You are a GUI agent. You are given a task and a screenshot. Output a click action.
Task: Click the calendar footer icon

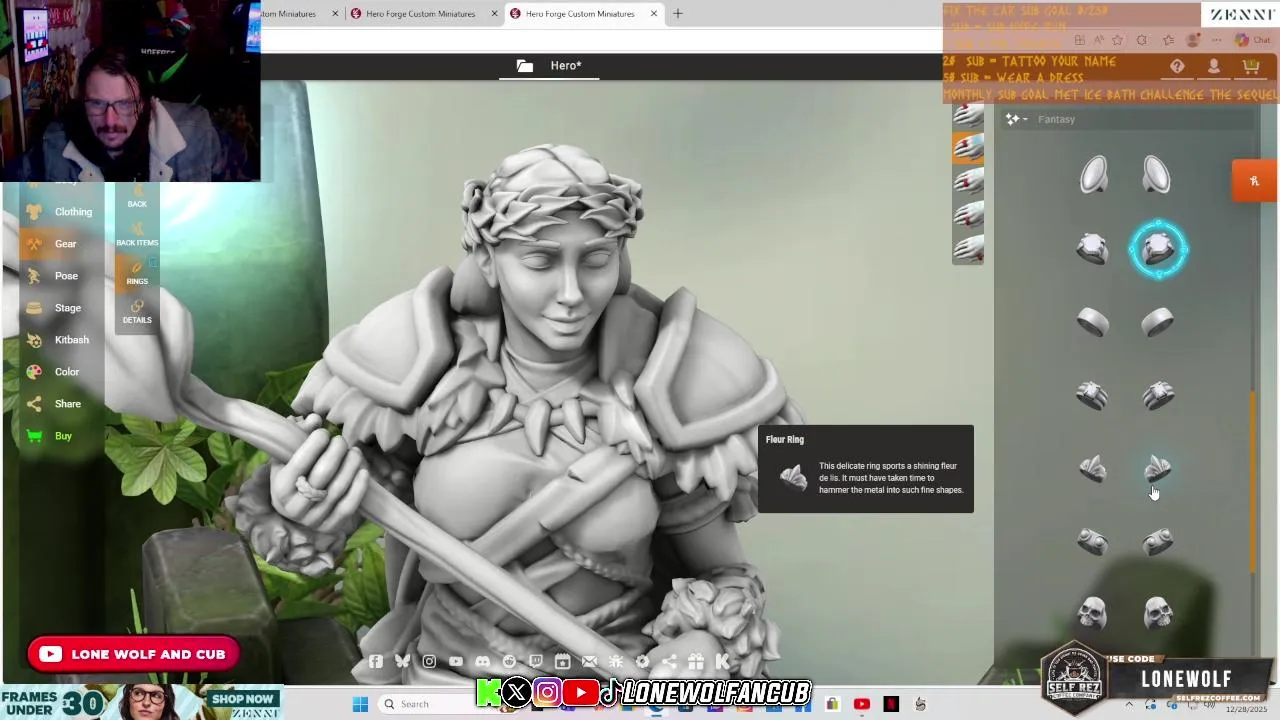pos(562,661)
